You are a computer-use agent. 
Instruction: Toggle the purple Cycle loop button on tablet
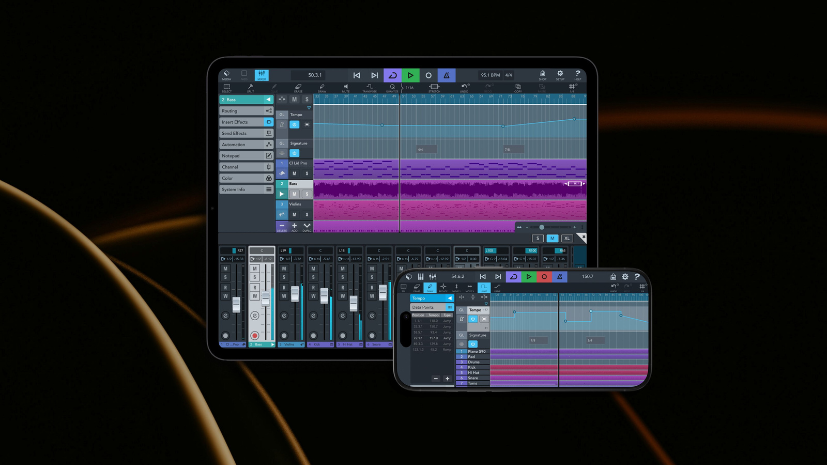[392, 75]
